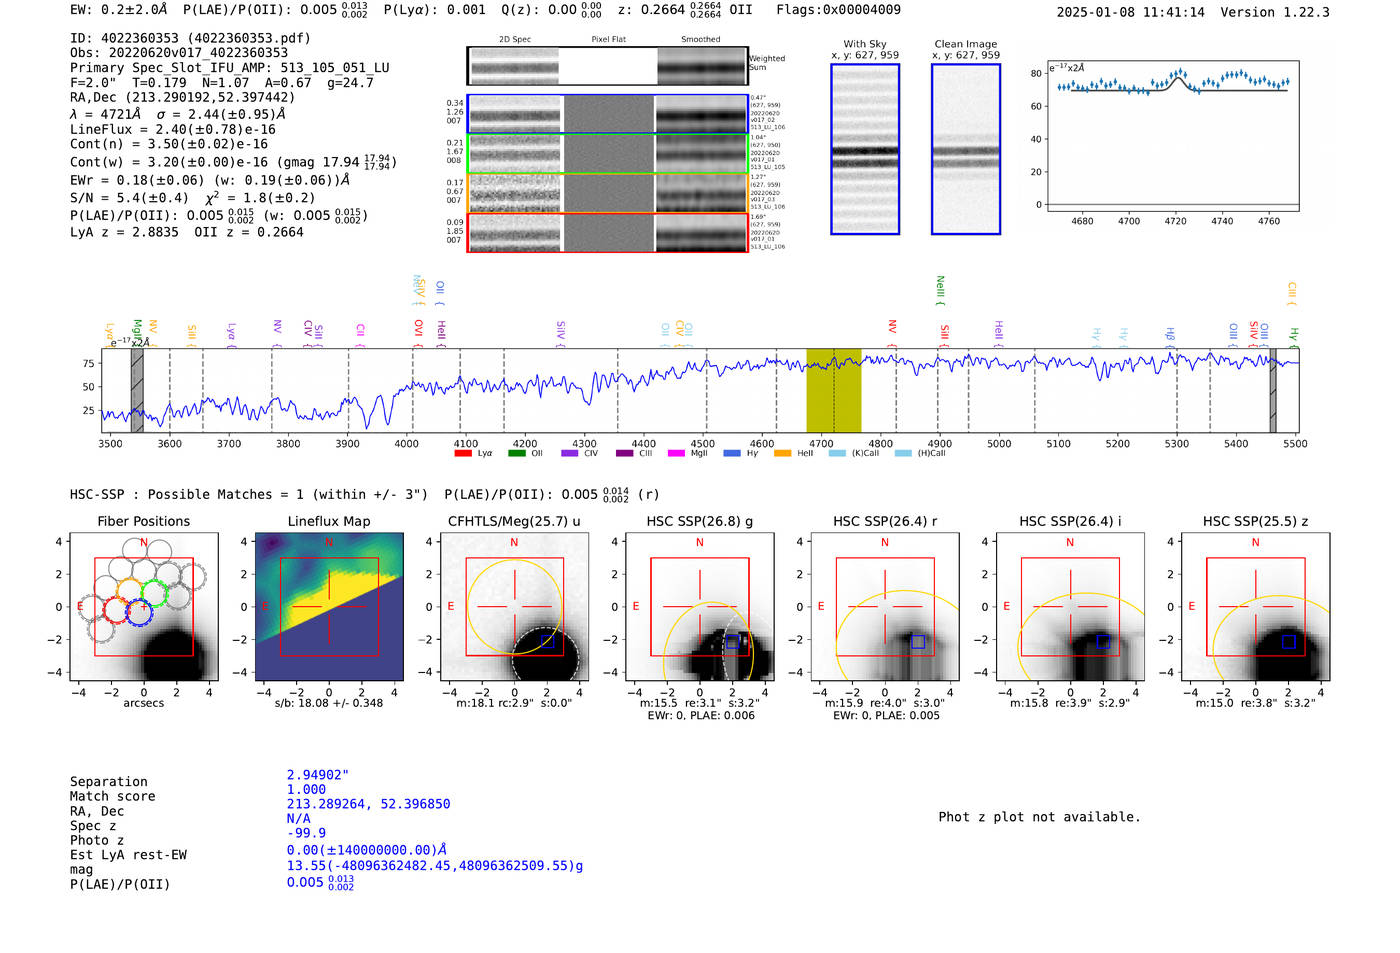Click the orange HeII legend swatch
Viewport: 1400px width, 953px height.
pos(782,453)
